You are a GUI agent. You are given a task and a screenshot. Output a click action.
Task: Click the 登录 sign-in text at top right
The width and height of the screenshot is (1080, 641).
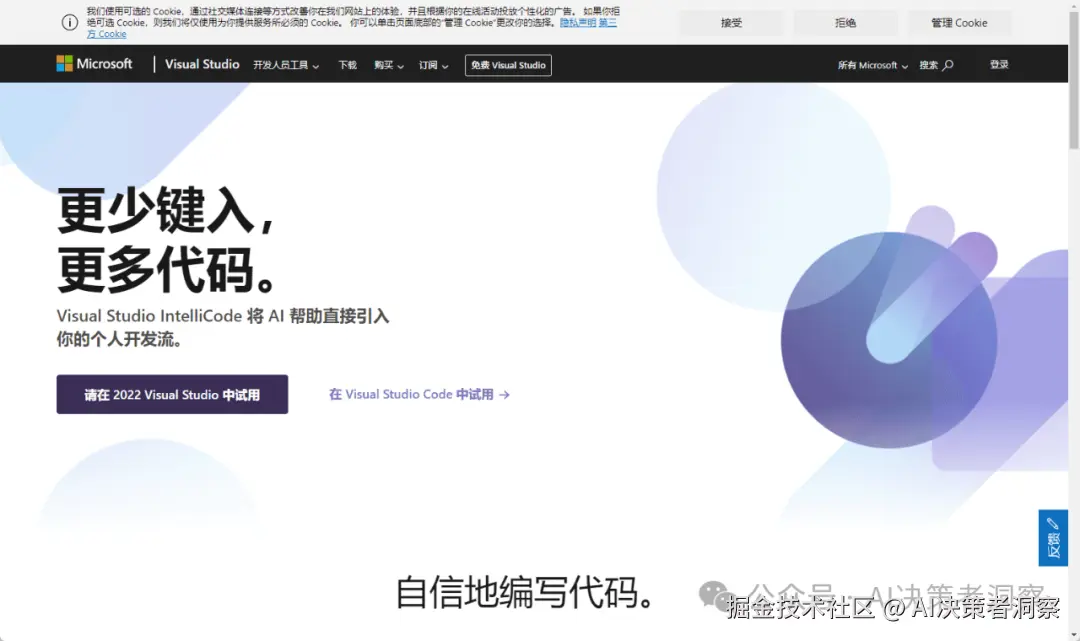998,64
